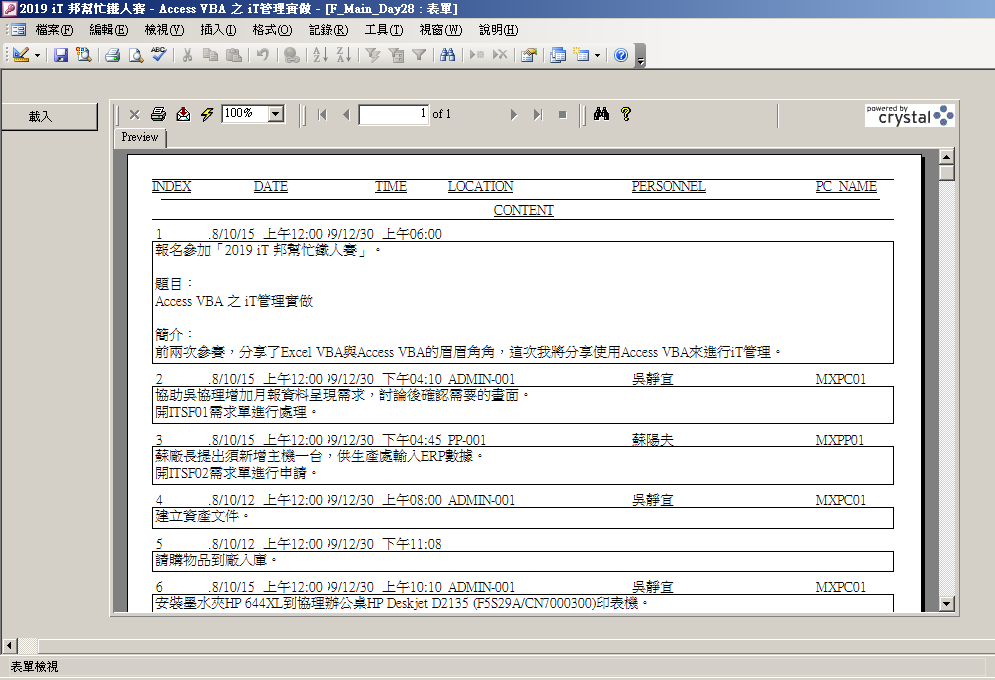This screenshot has height=680, width=995.
Task: Select the Preview tab
Action: (140, 138)
